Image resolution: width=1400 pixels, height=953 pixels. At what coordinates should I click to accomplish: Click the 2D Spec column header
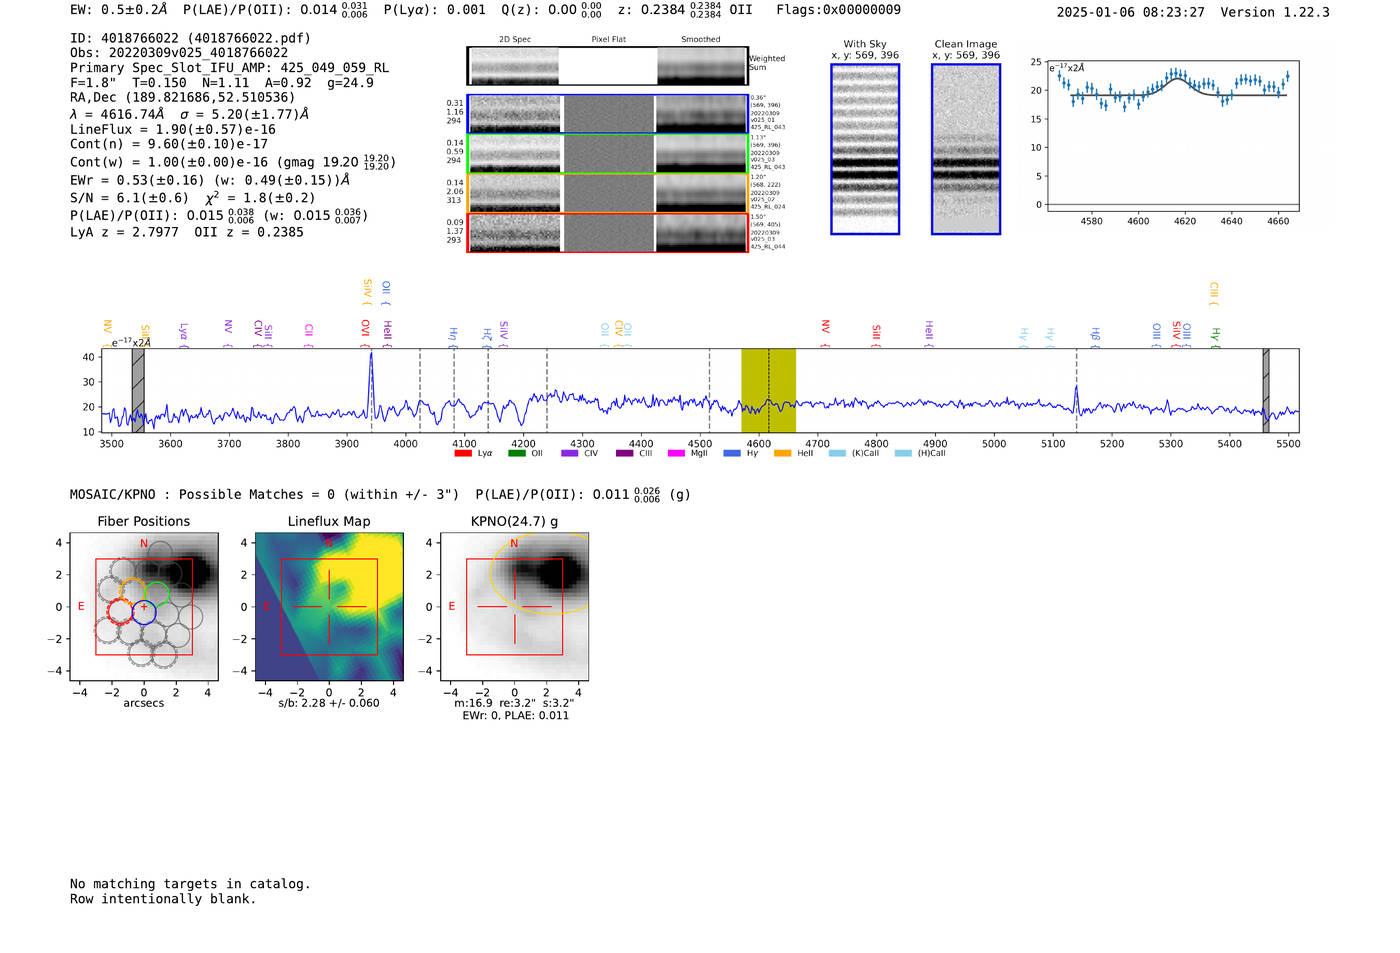514,40
